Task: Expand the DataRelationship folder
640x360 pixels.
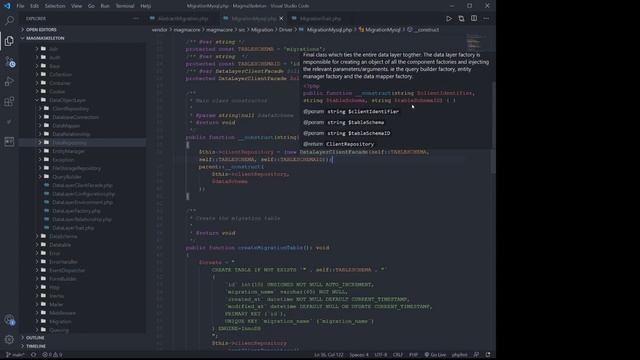Action: click(71, 134)
